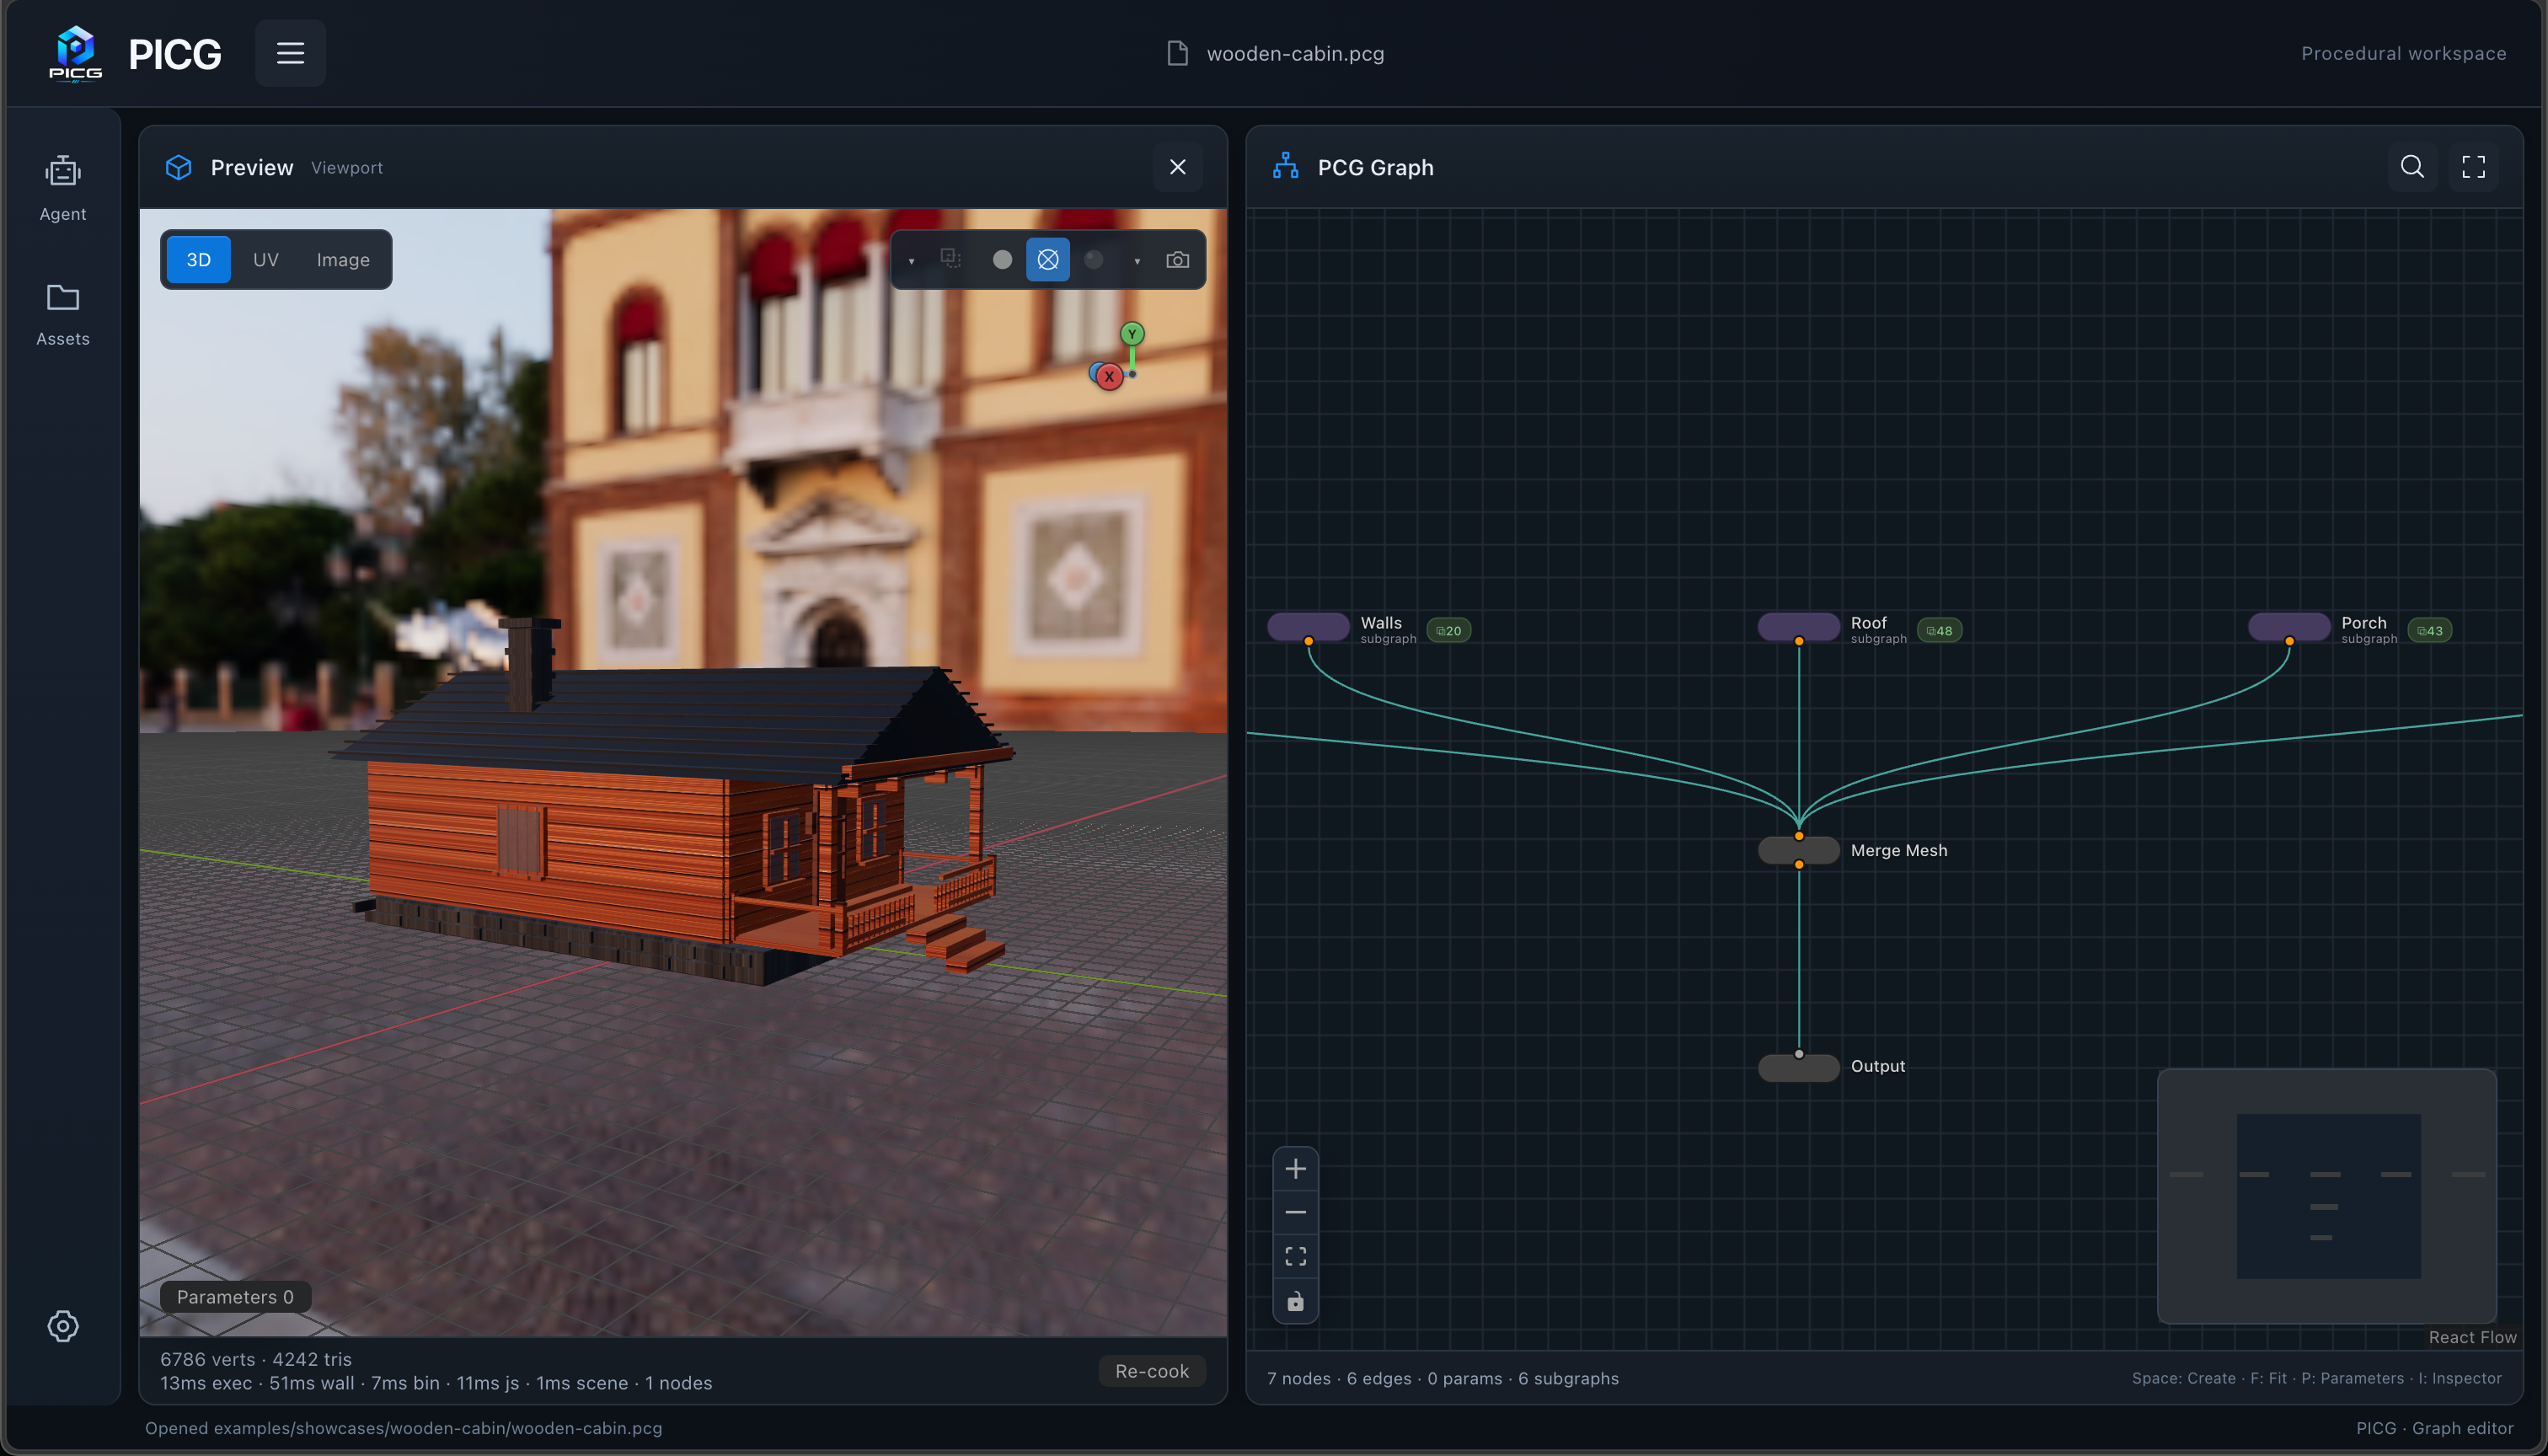Open the React Flow attribution link
2548x1456 pixels.
coord(2472,1338)
